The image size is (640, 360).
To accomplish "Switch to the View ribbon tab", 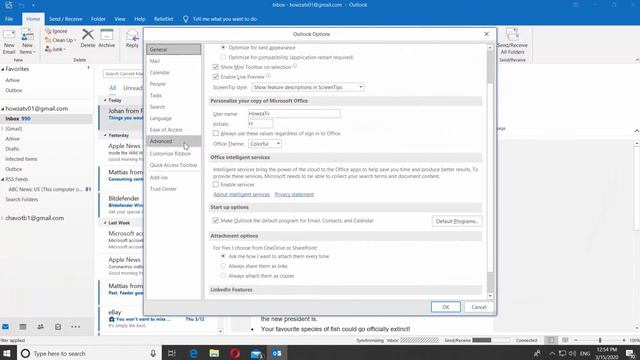I will click(120, 19).
